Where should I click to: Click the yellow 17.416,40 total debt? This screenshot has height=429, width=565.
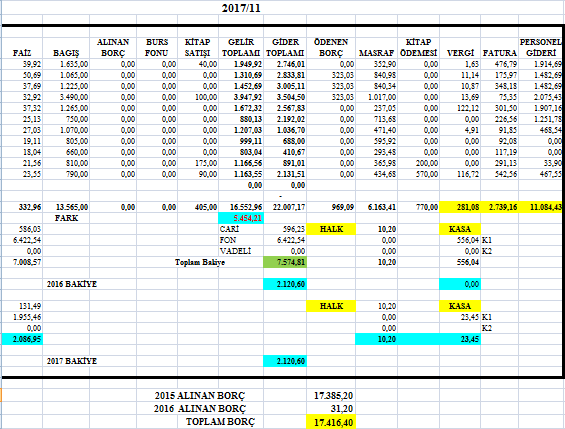(x=331, y=422)
